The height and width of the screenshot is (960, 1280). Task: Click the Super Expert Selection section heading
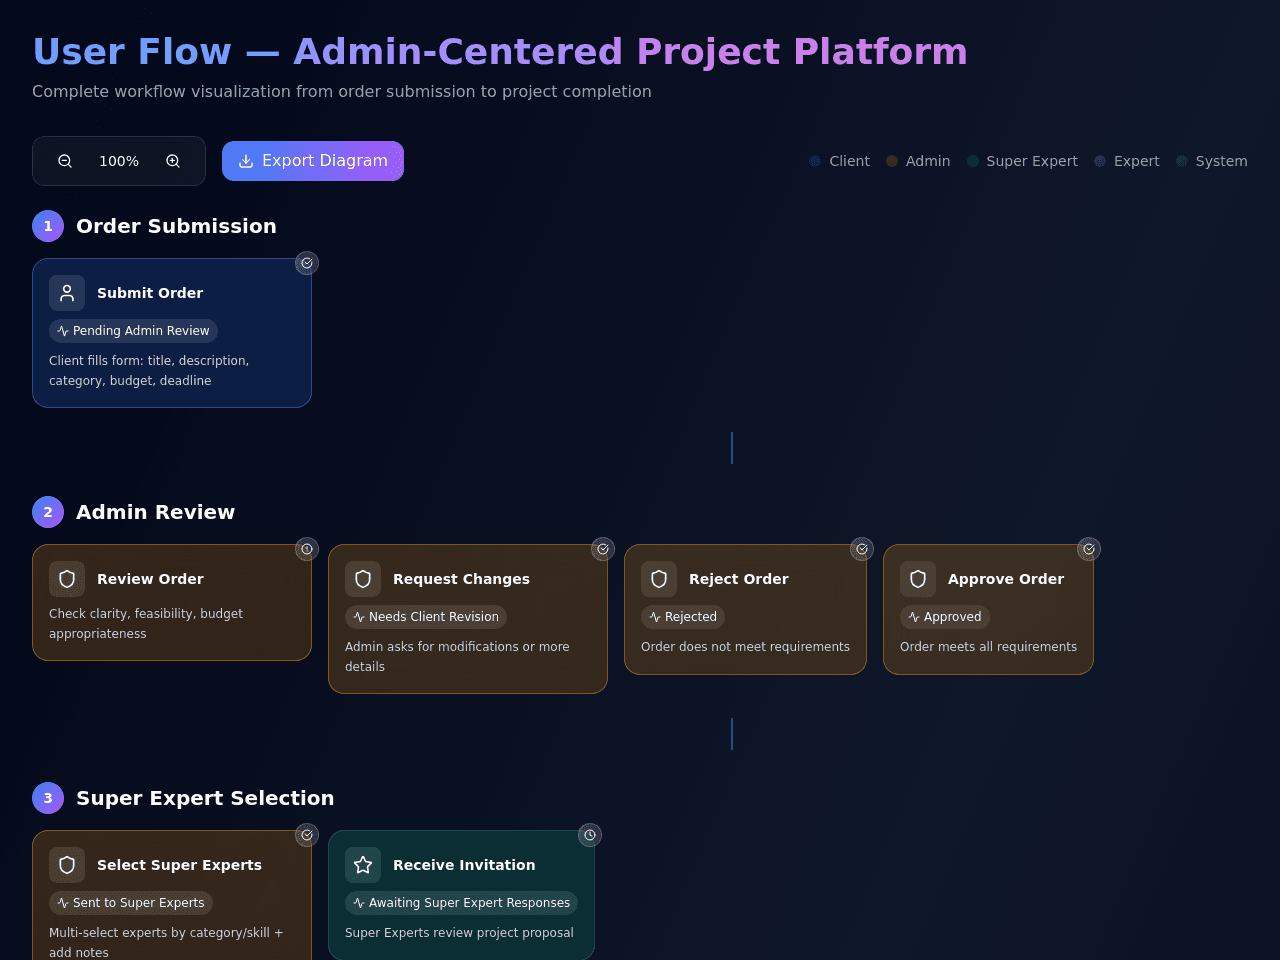(x=205, y=798)
